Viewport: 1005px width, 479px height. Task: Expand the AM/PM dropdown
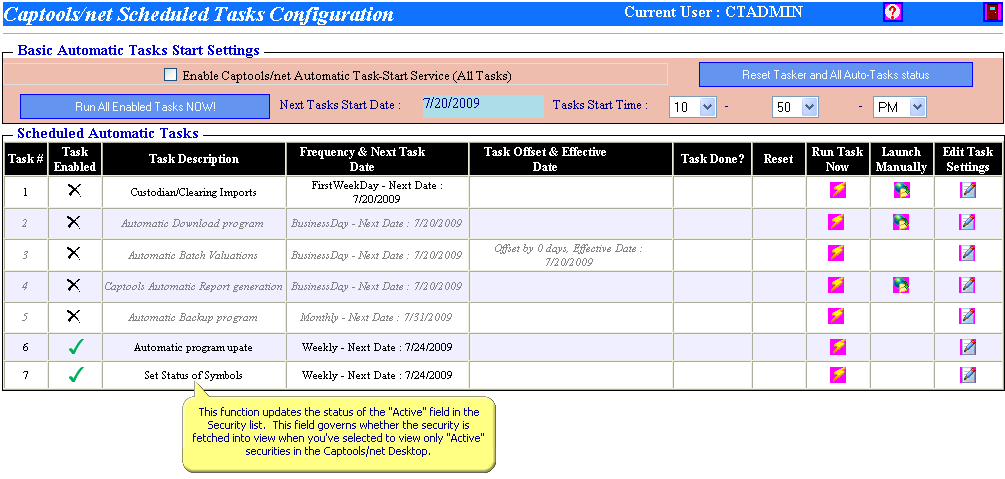pyautogui.click(x=916, y=107)
